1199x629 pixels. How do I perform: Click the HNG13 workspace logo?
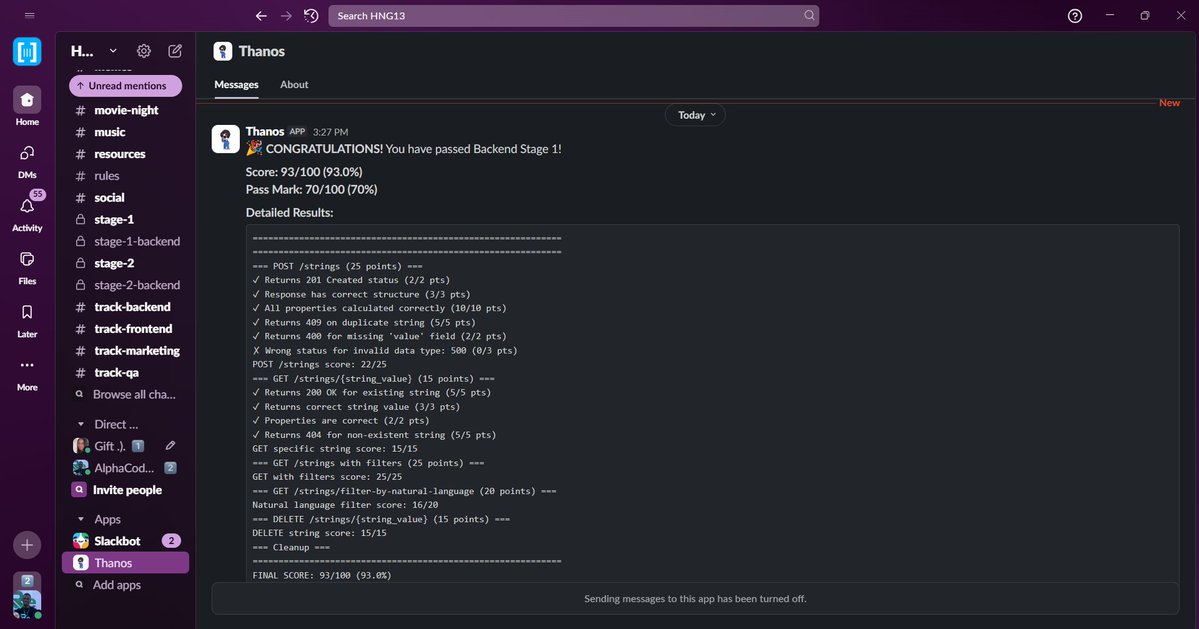(x=27, y=52)
